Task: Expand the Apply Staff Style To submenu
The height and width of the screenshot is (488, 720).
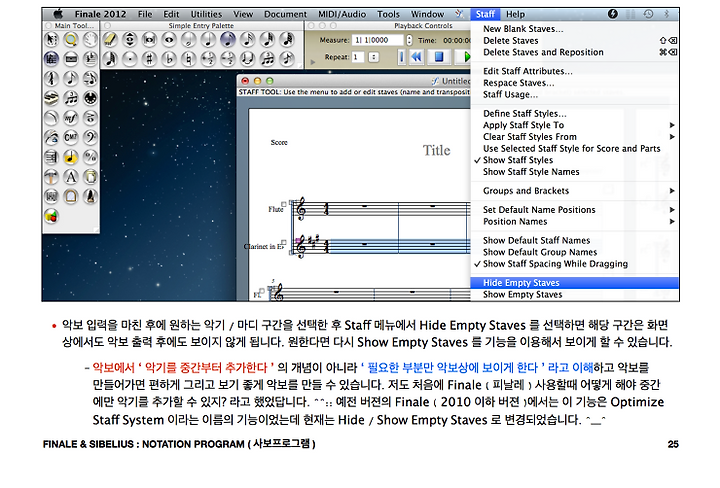Action: click(x=575, y=125)
